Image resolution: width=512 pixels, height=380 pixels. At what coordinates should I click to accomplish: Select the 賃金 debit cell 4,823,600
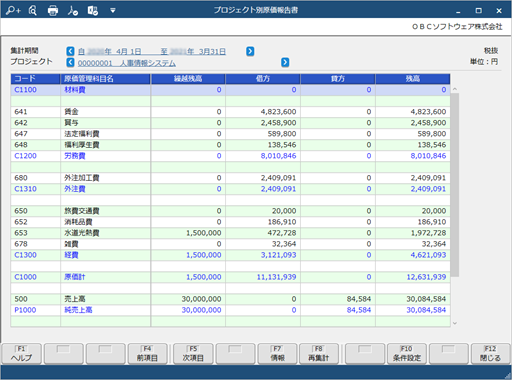click(x=263, y=112)
